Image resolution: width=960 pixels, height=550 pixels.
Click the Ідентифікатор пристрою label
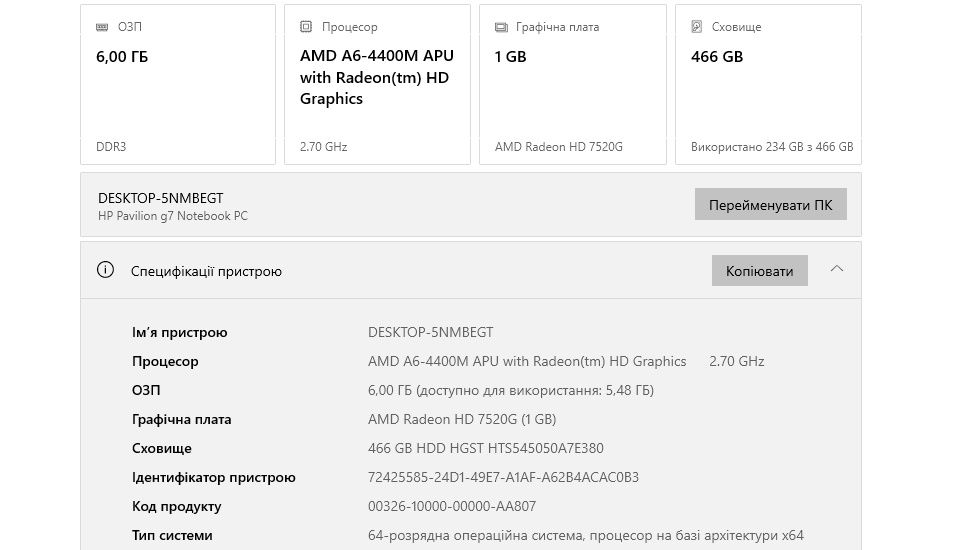214,477
